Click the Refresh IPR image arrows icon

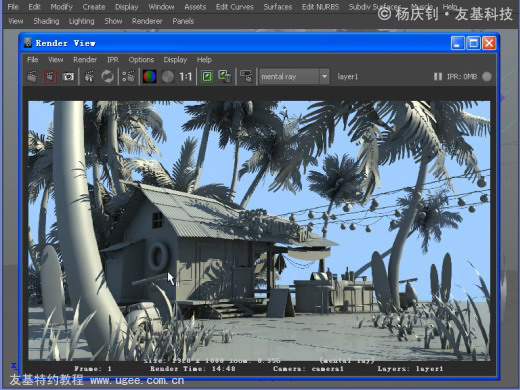pos(107,77)
